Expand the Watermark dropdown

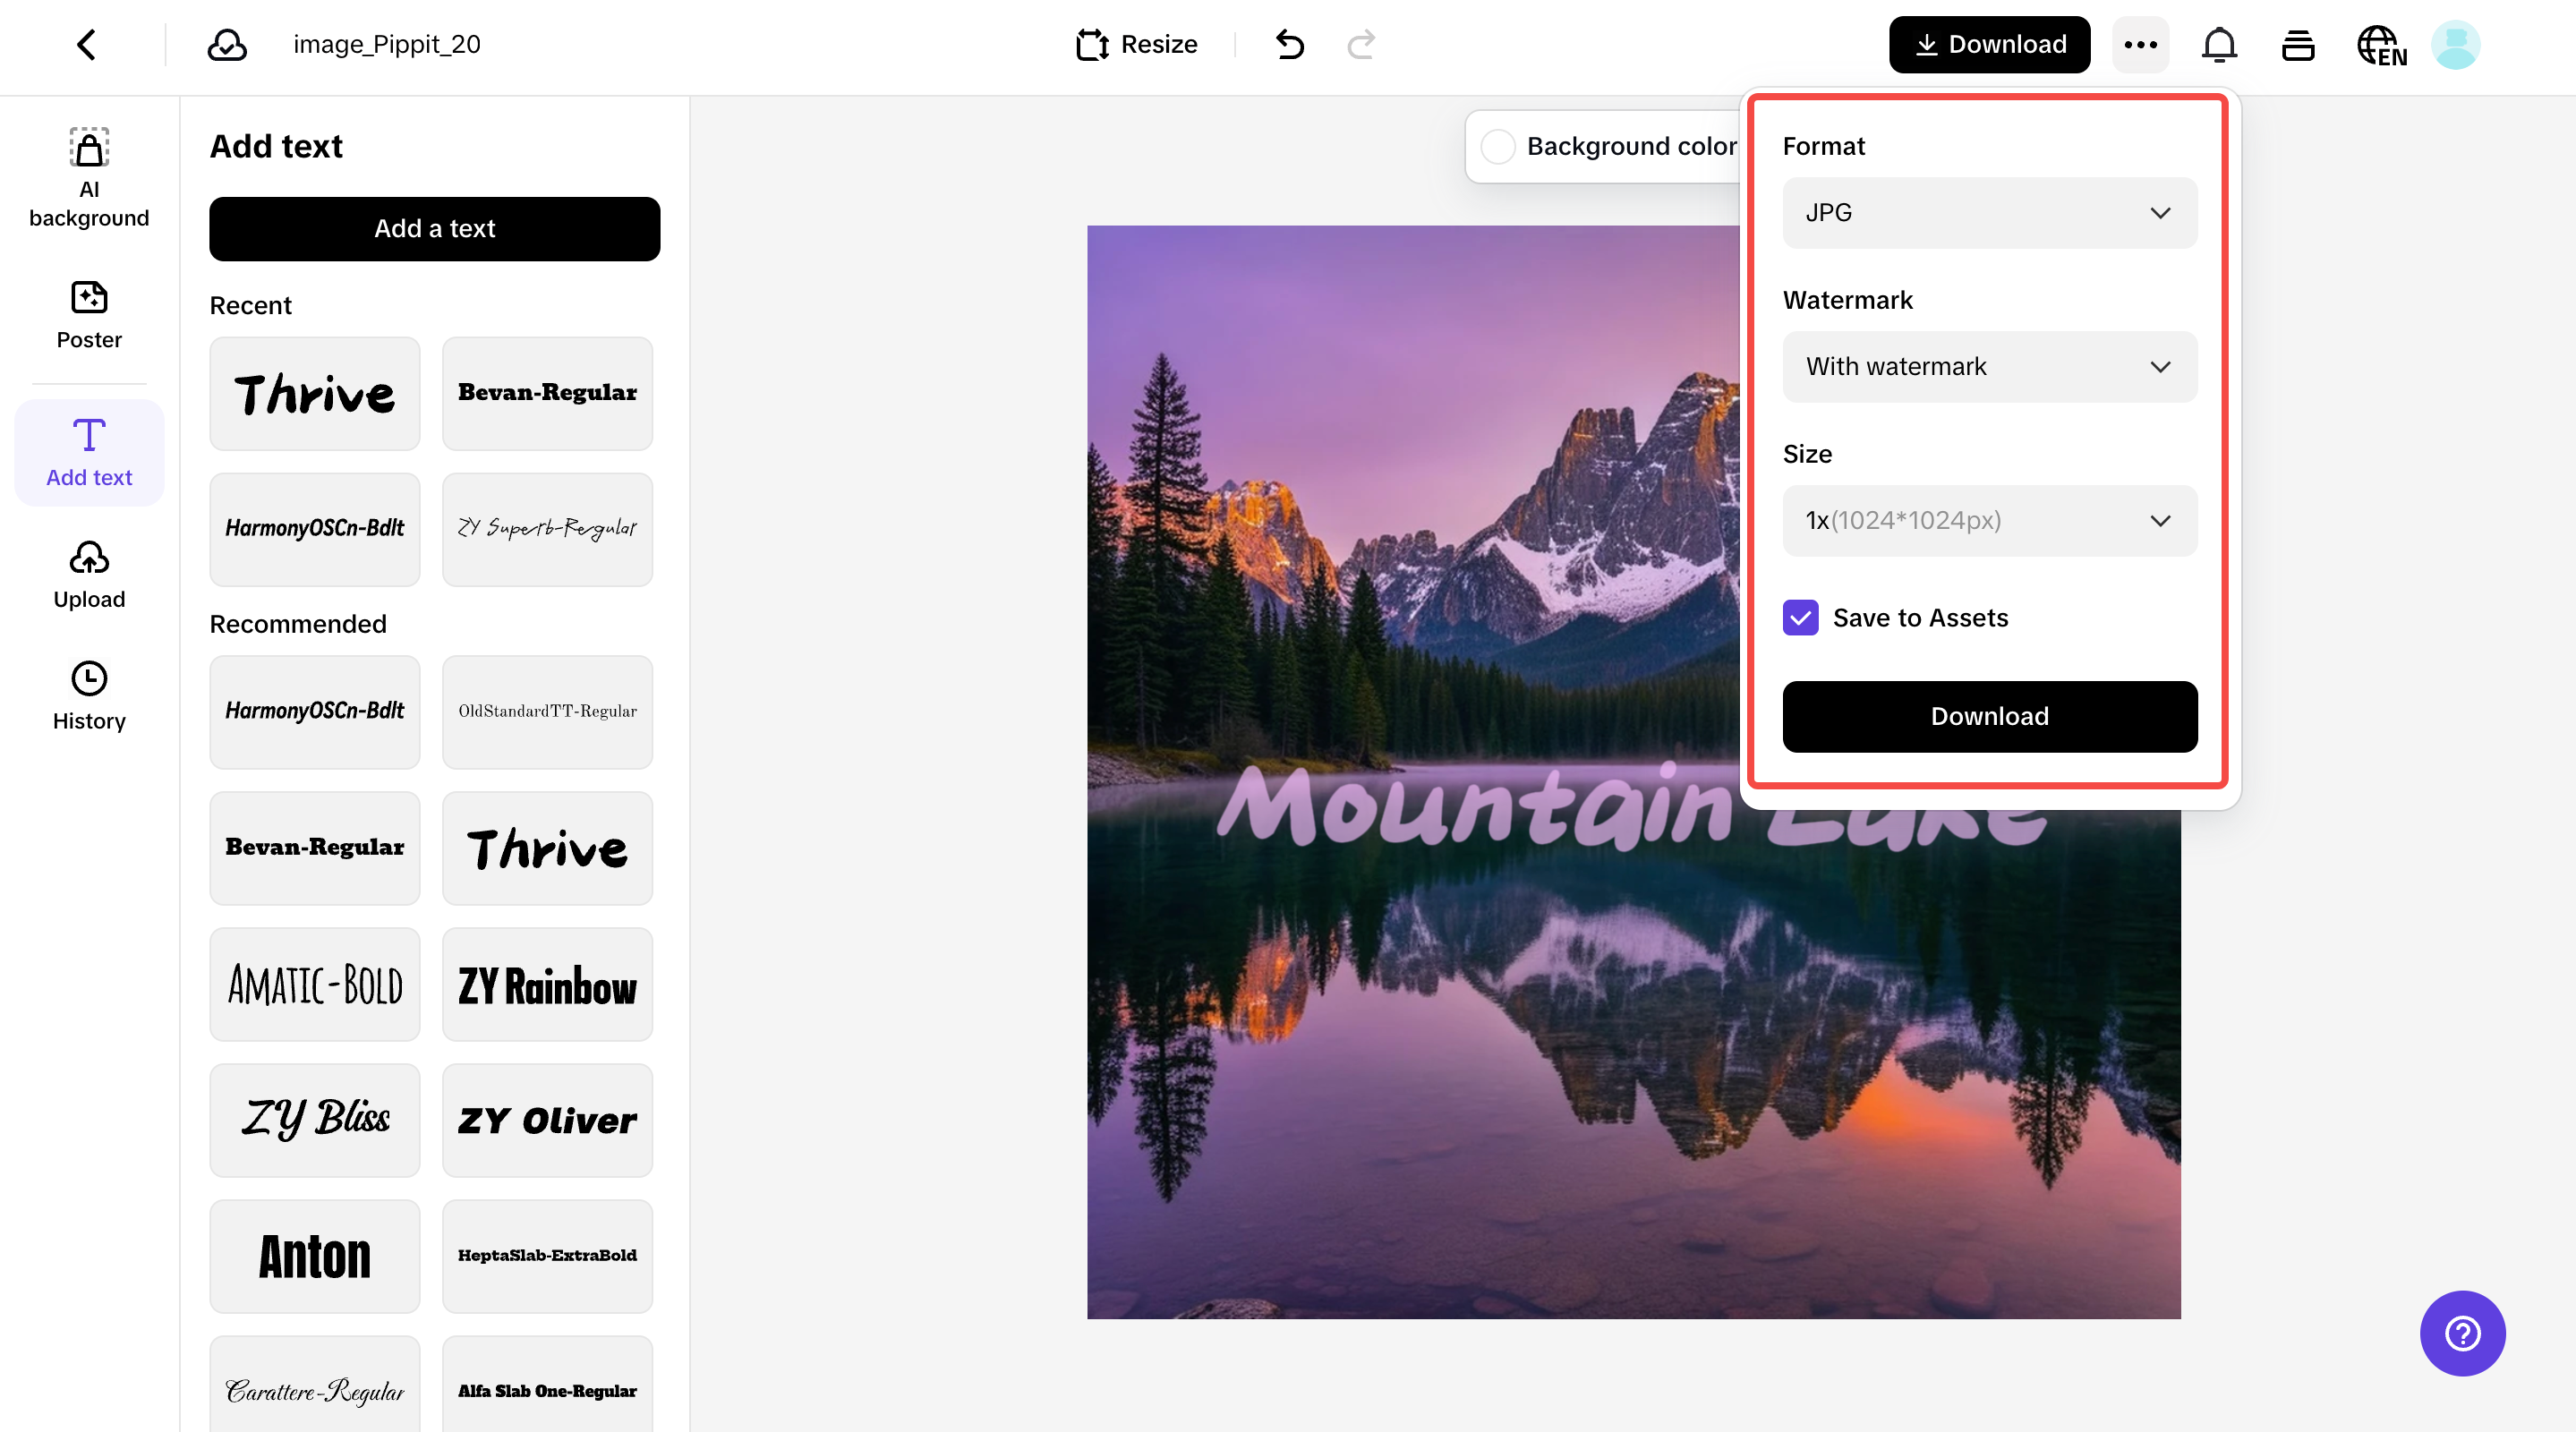[1988, 367]
